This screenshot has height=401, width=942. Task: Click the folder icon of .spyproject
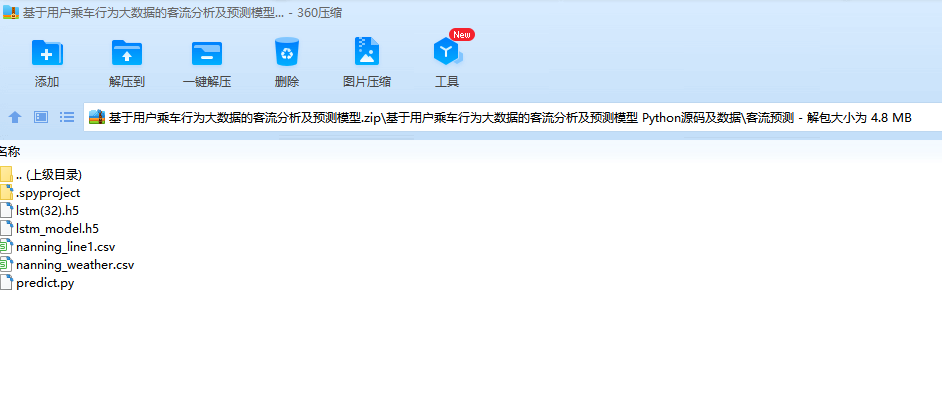[6, 193]
